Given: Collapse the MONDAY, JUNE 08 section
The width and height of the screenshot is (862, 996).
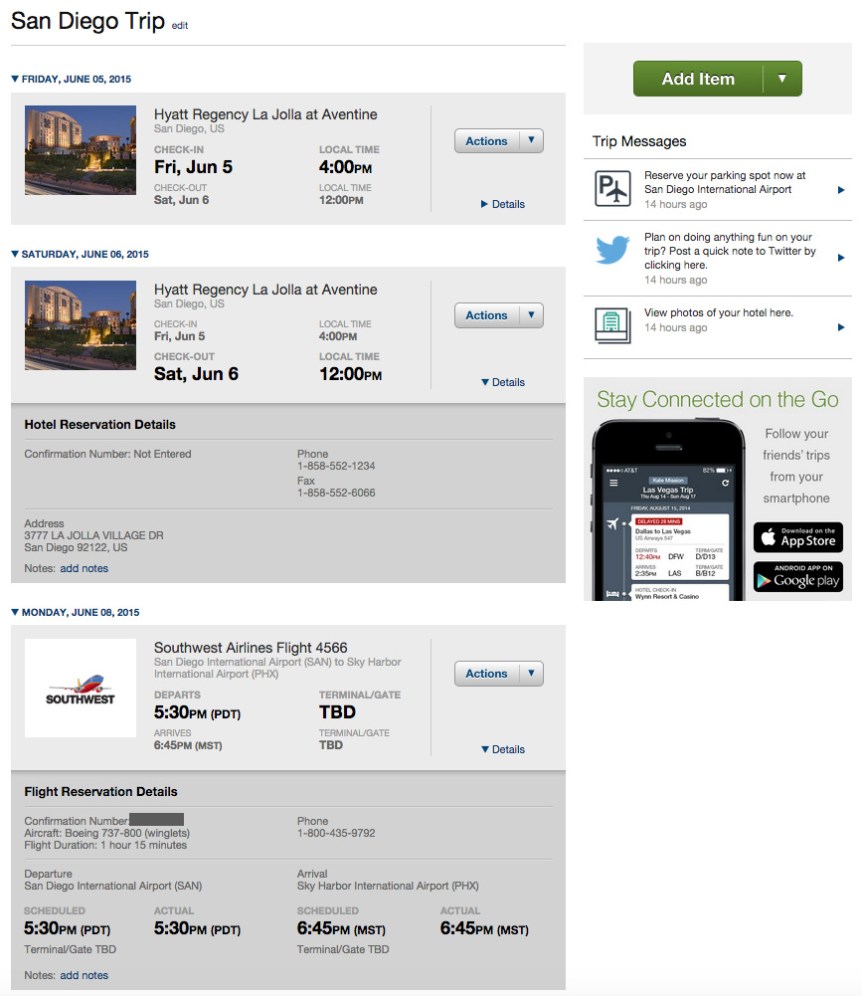Looking at the screenshot, I should (x=13, y=612).
